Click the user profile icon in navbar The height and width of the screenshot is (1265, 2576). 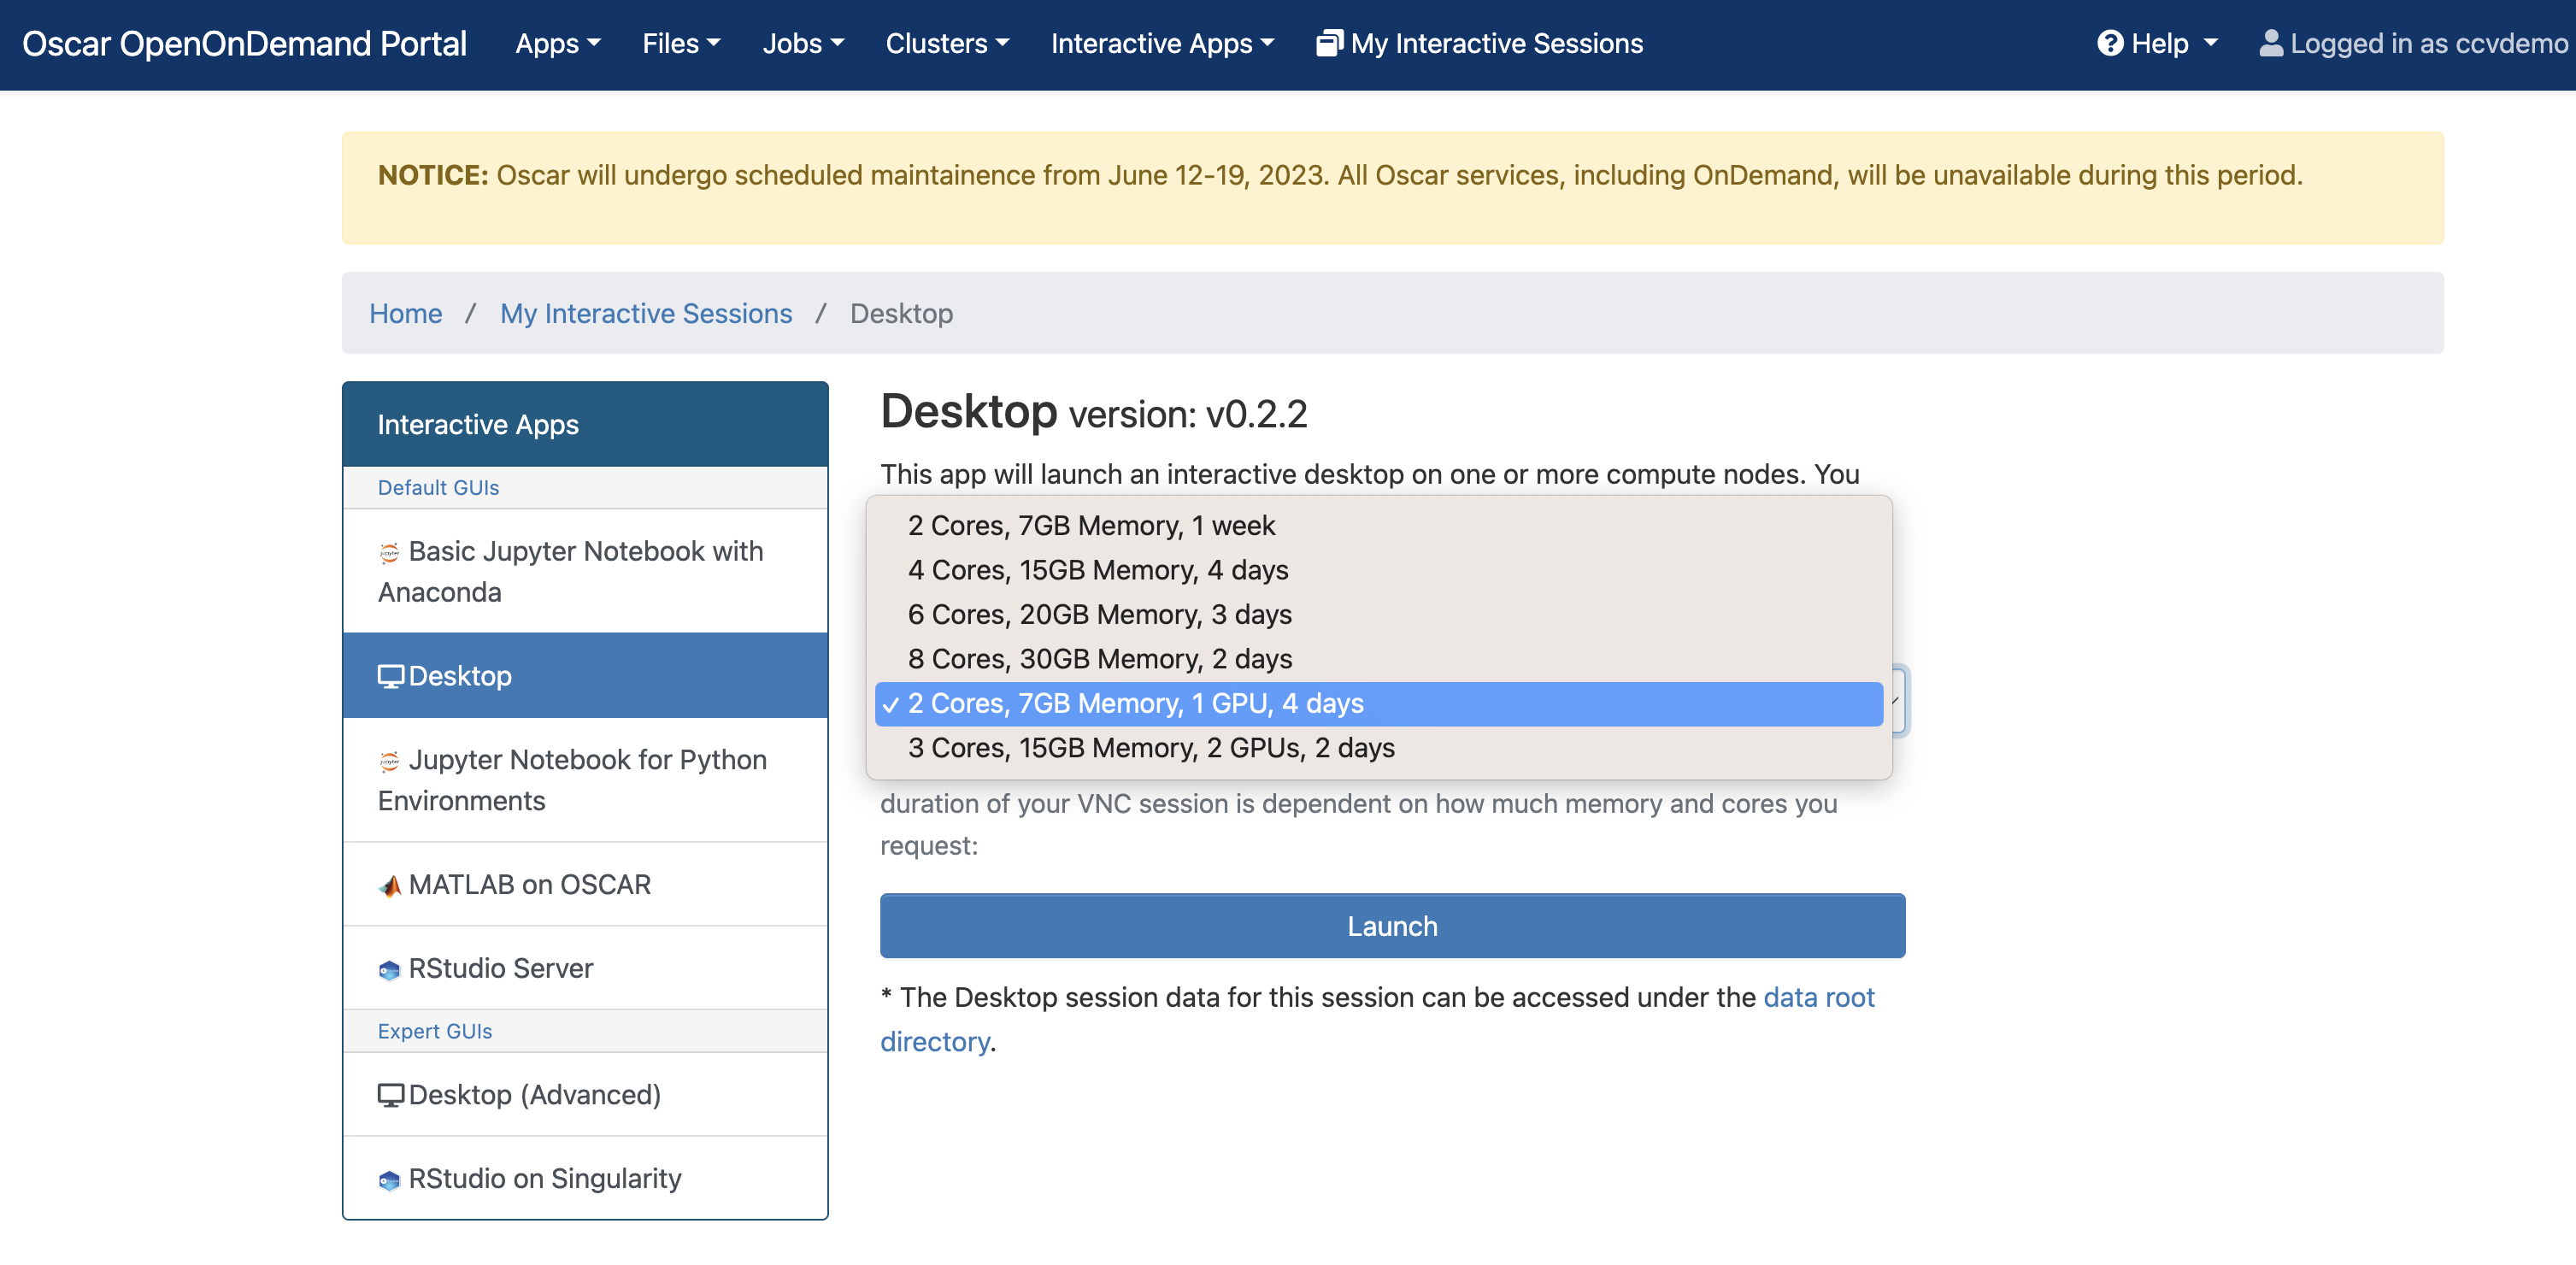coord(2271,43)
